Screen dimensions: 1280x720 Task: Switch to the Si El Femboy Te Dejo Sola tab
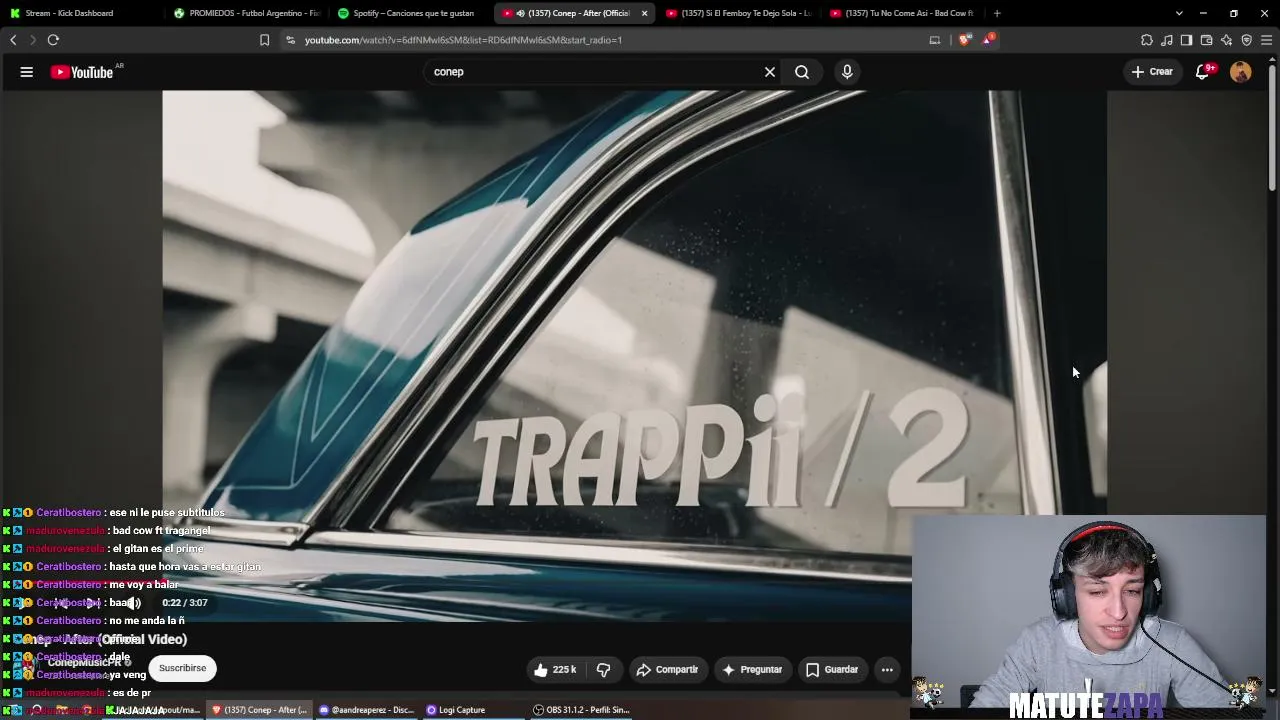tap(738, 13)
